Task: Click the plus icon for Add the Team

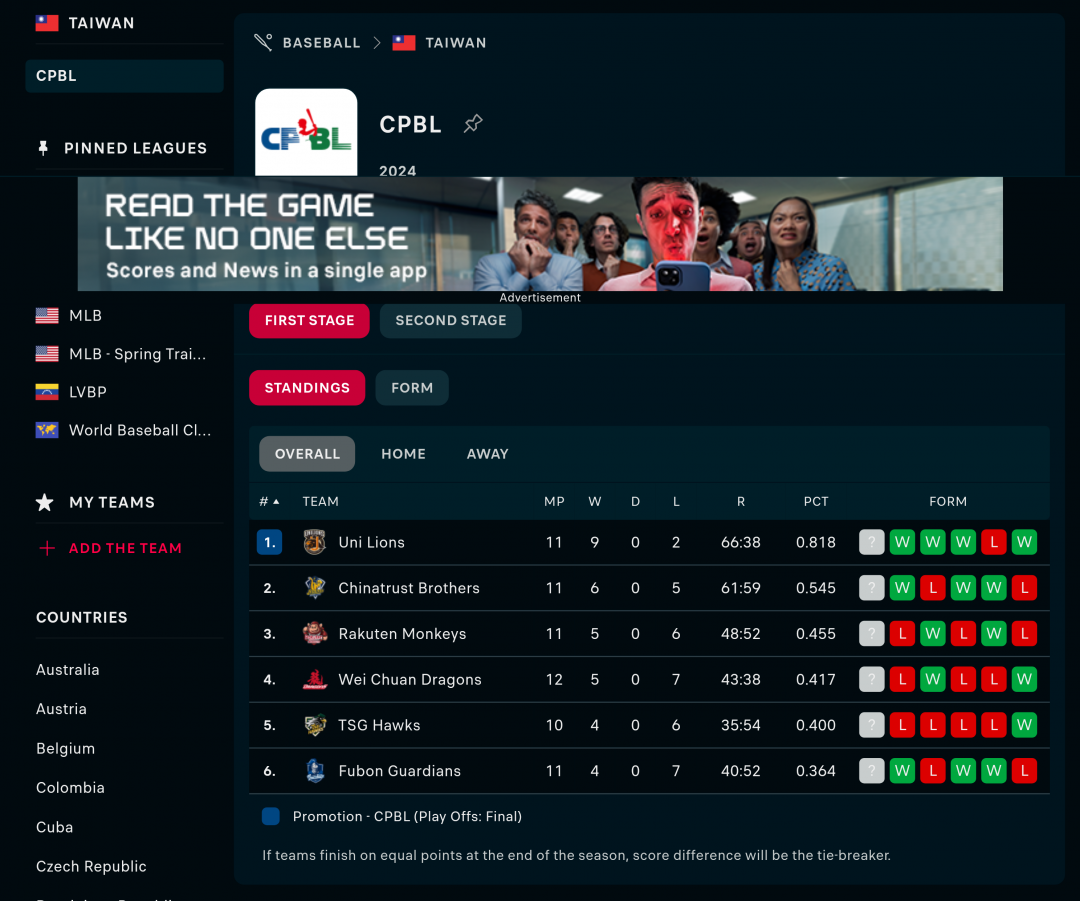Action: [47, 548]
